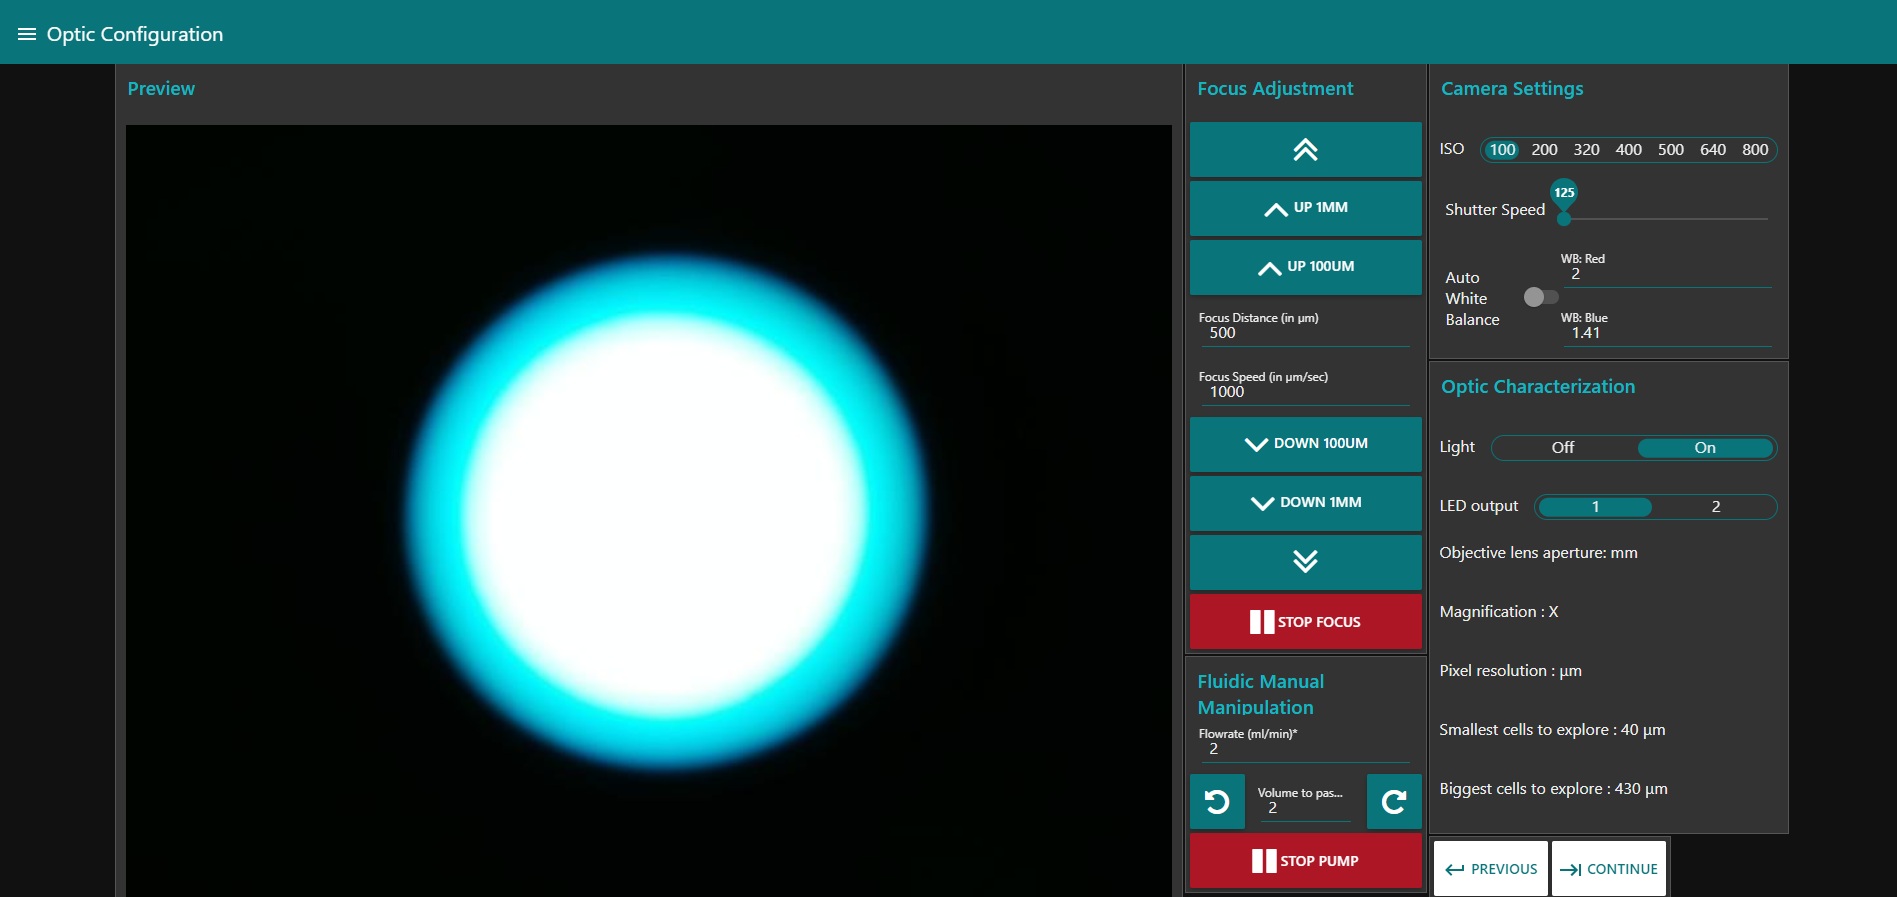Toggle the Auto White Balance switch
The image size is (1897, 897).
pyautogui.click(x=1540, y=297)
